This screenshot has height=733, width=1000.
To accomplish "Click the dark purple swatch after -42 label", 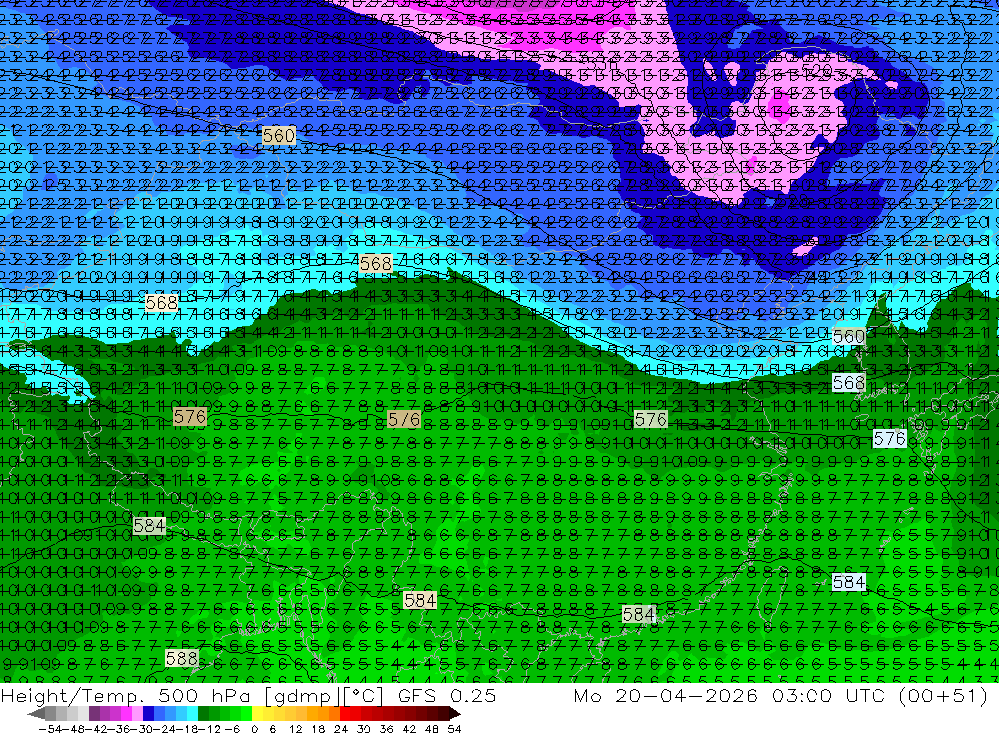I will pos(94,713).
